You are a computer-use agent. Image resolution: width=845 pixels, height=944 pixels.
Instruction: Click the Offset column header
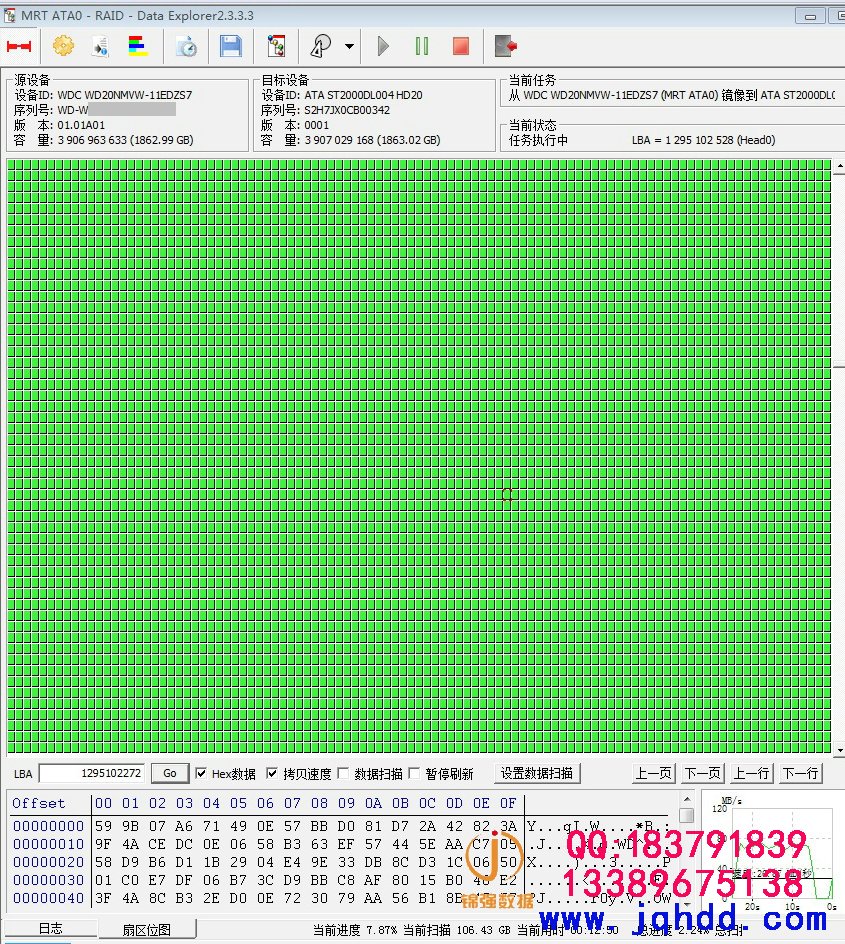pyautogui.click(x=39, y=803)
